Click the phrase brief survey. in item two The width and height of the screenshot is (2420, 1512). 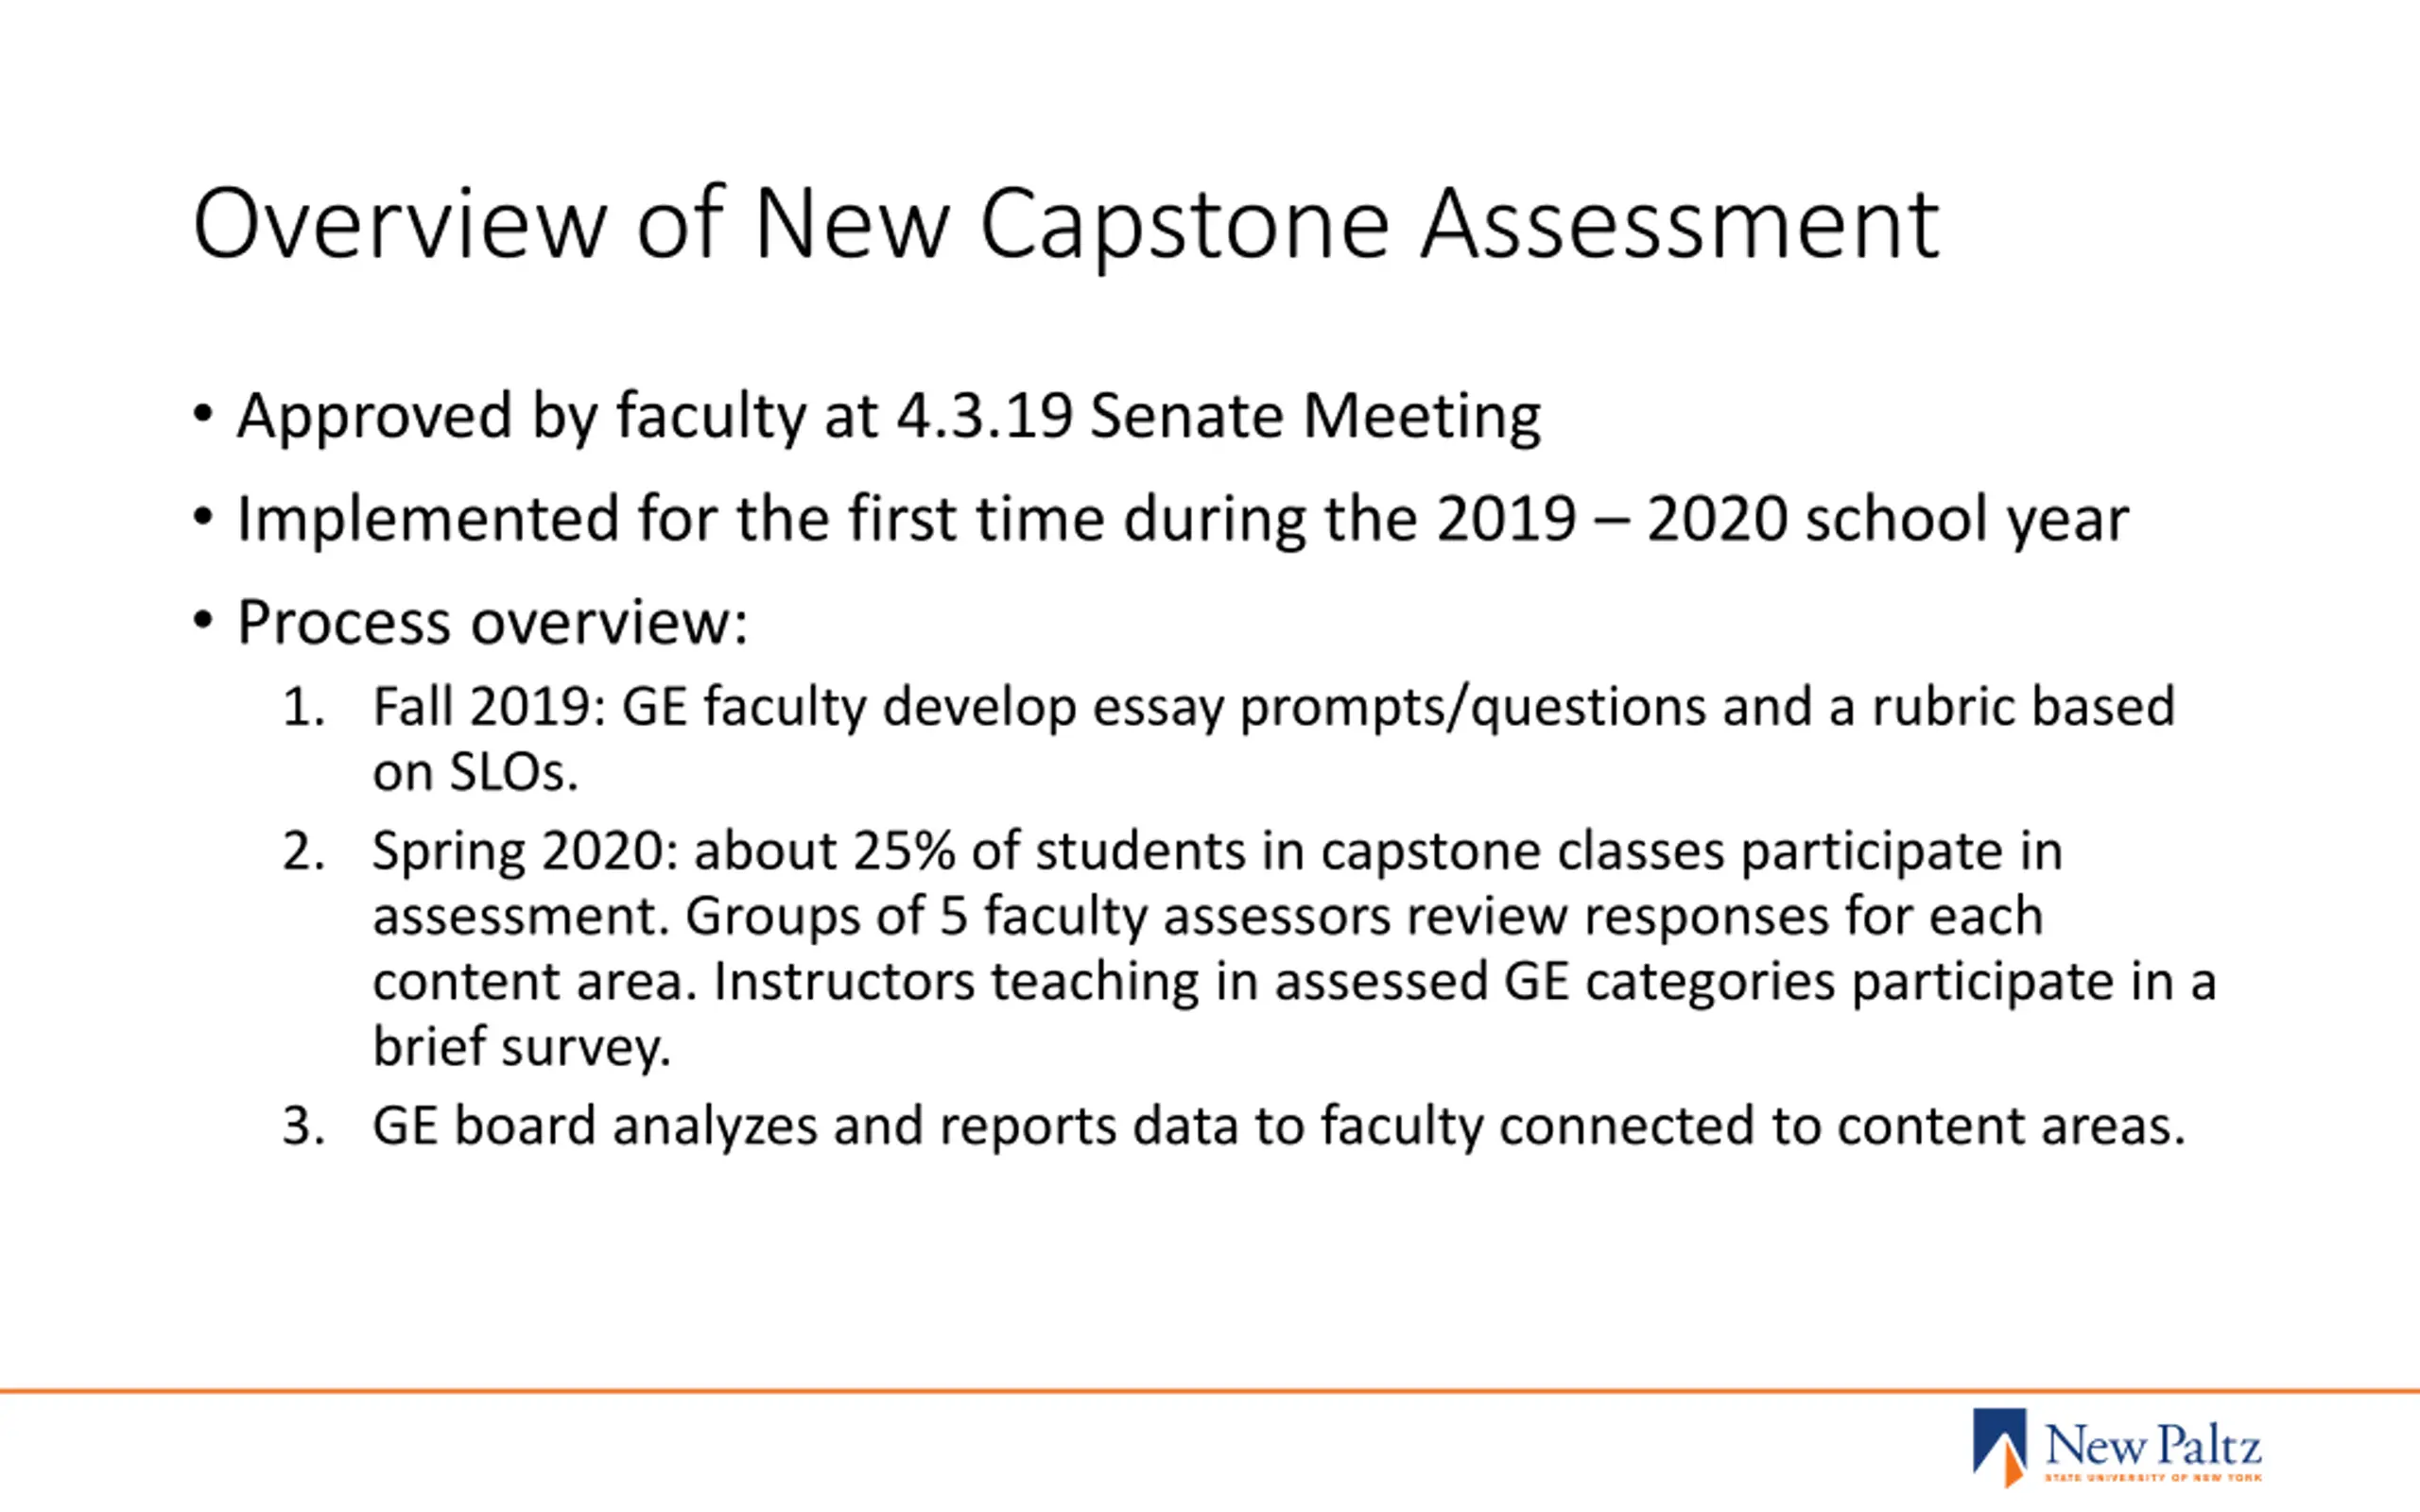[521, 1047]
